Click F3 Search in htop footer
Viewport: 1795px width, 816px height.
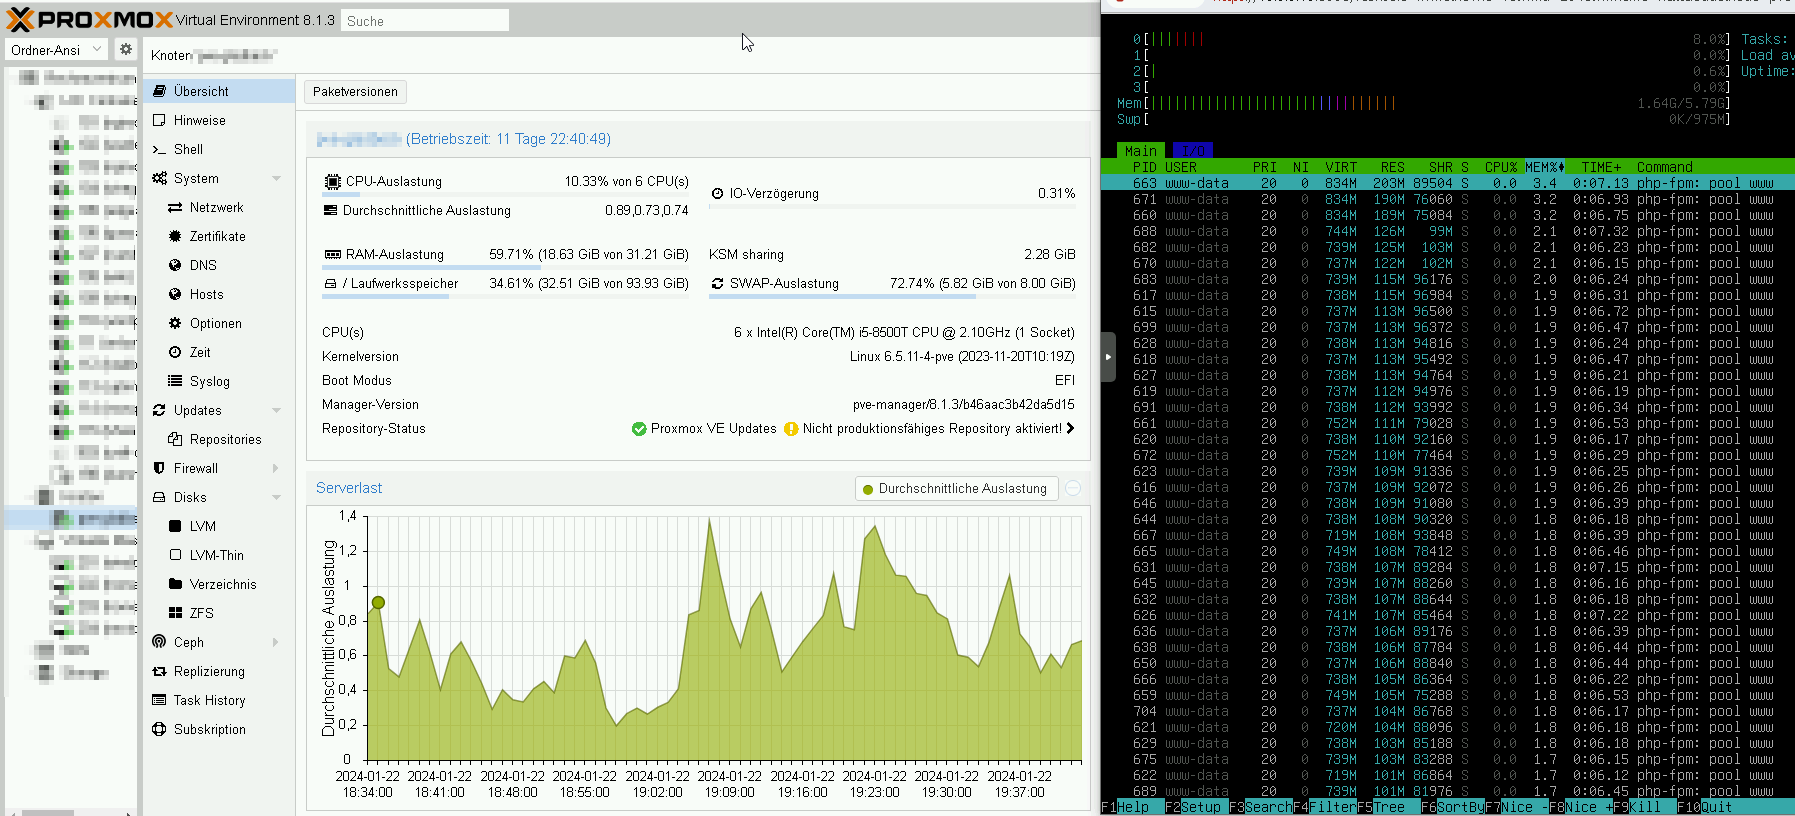tap(1261, 807)
